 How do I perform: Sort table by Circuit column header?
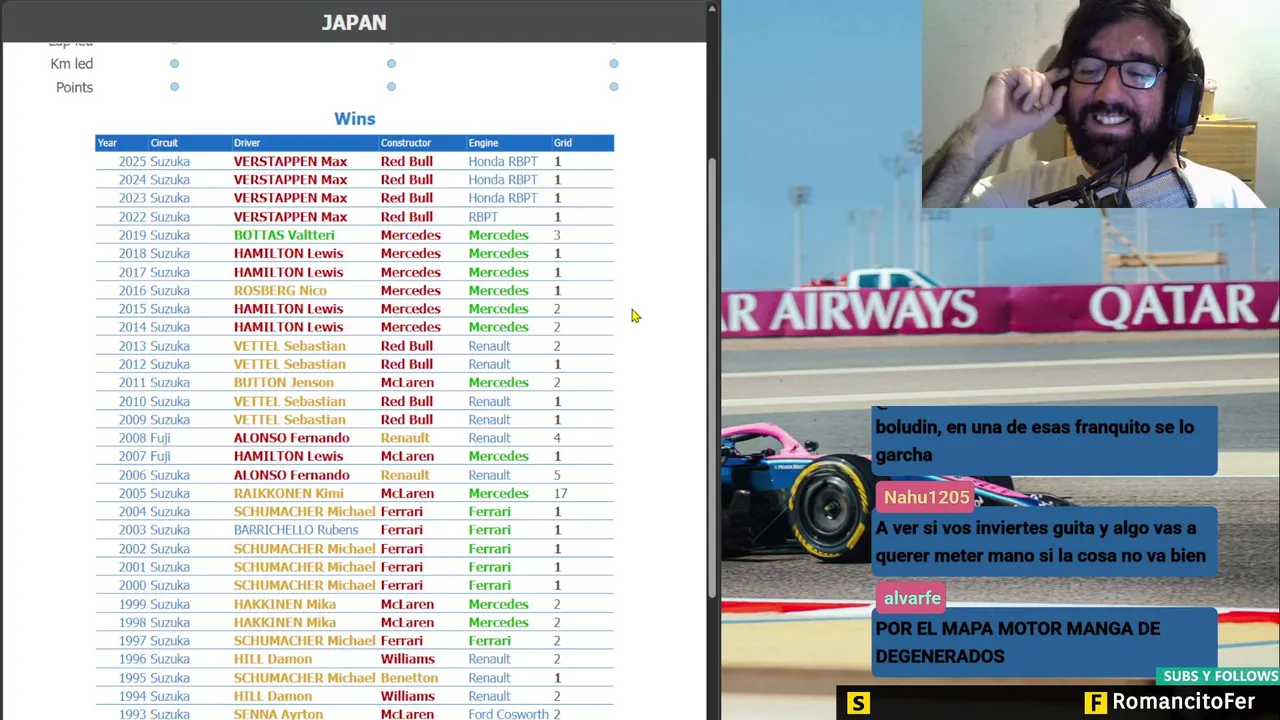(x=164, y=143)
